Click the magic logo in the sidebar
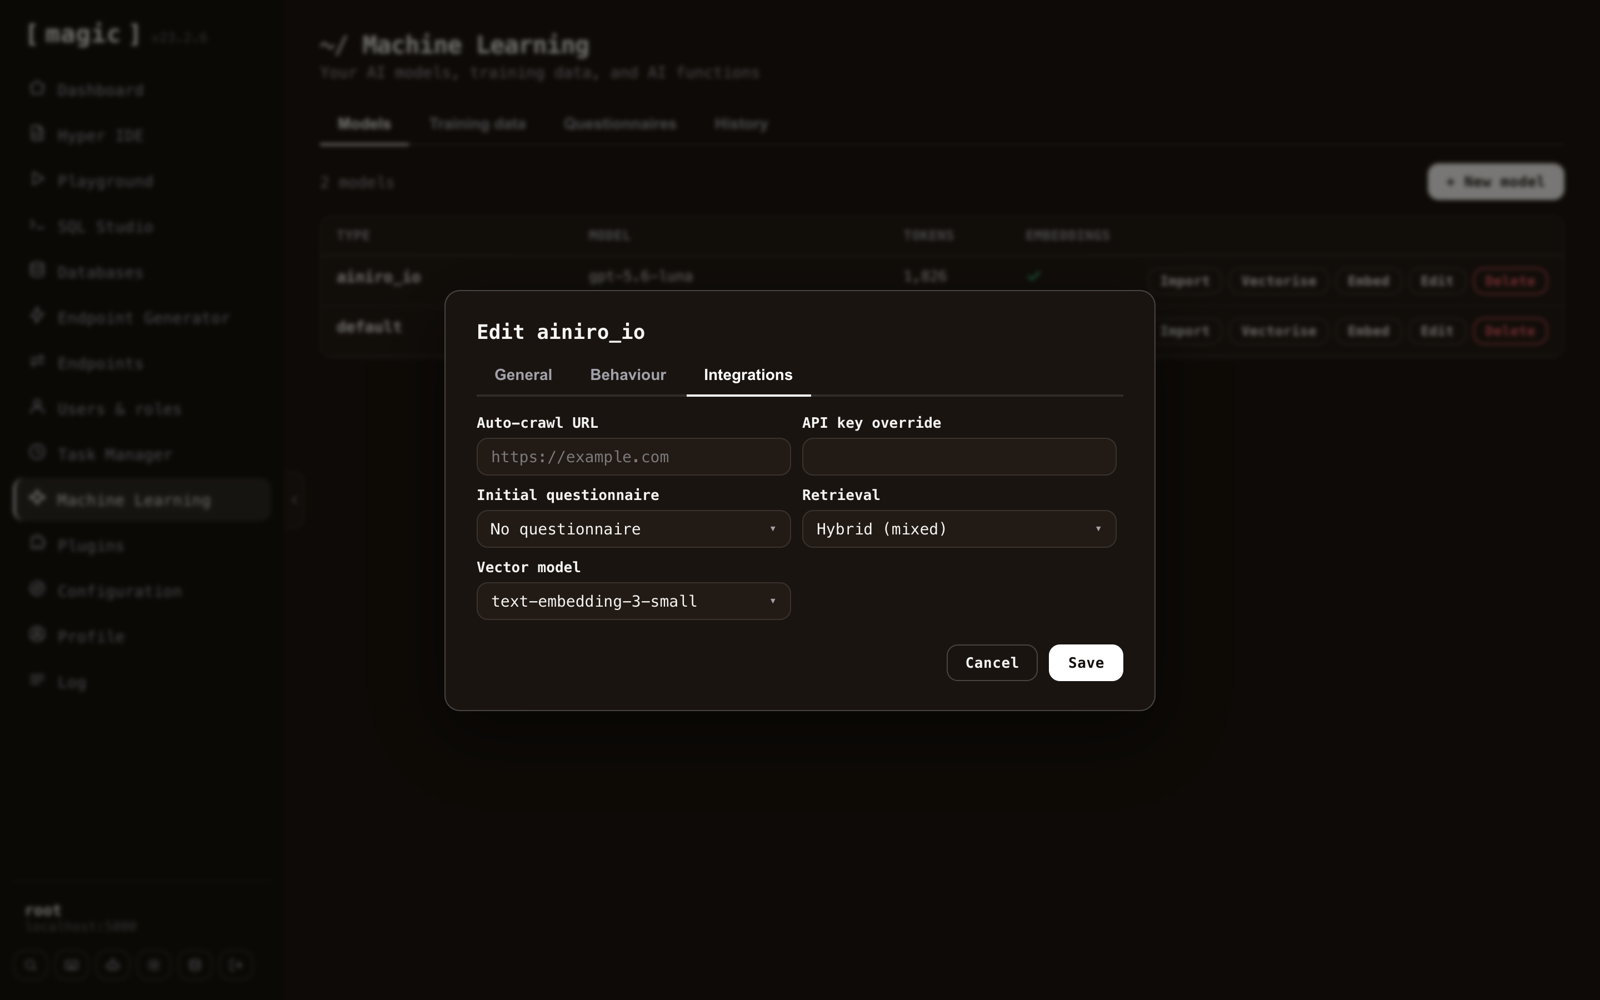The height and width of the screenshot is (1000, 1600). 84,34
